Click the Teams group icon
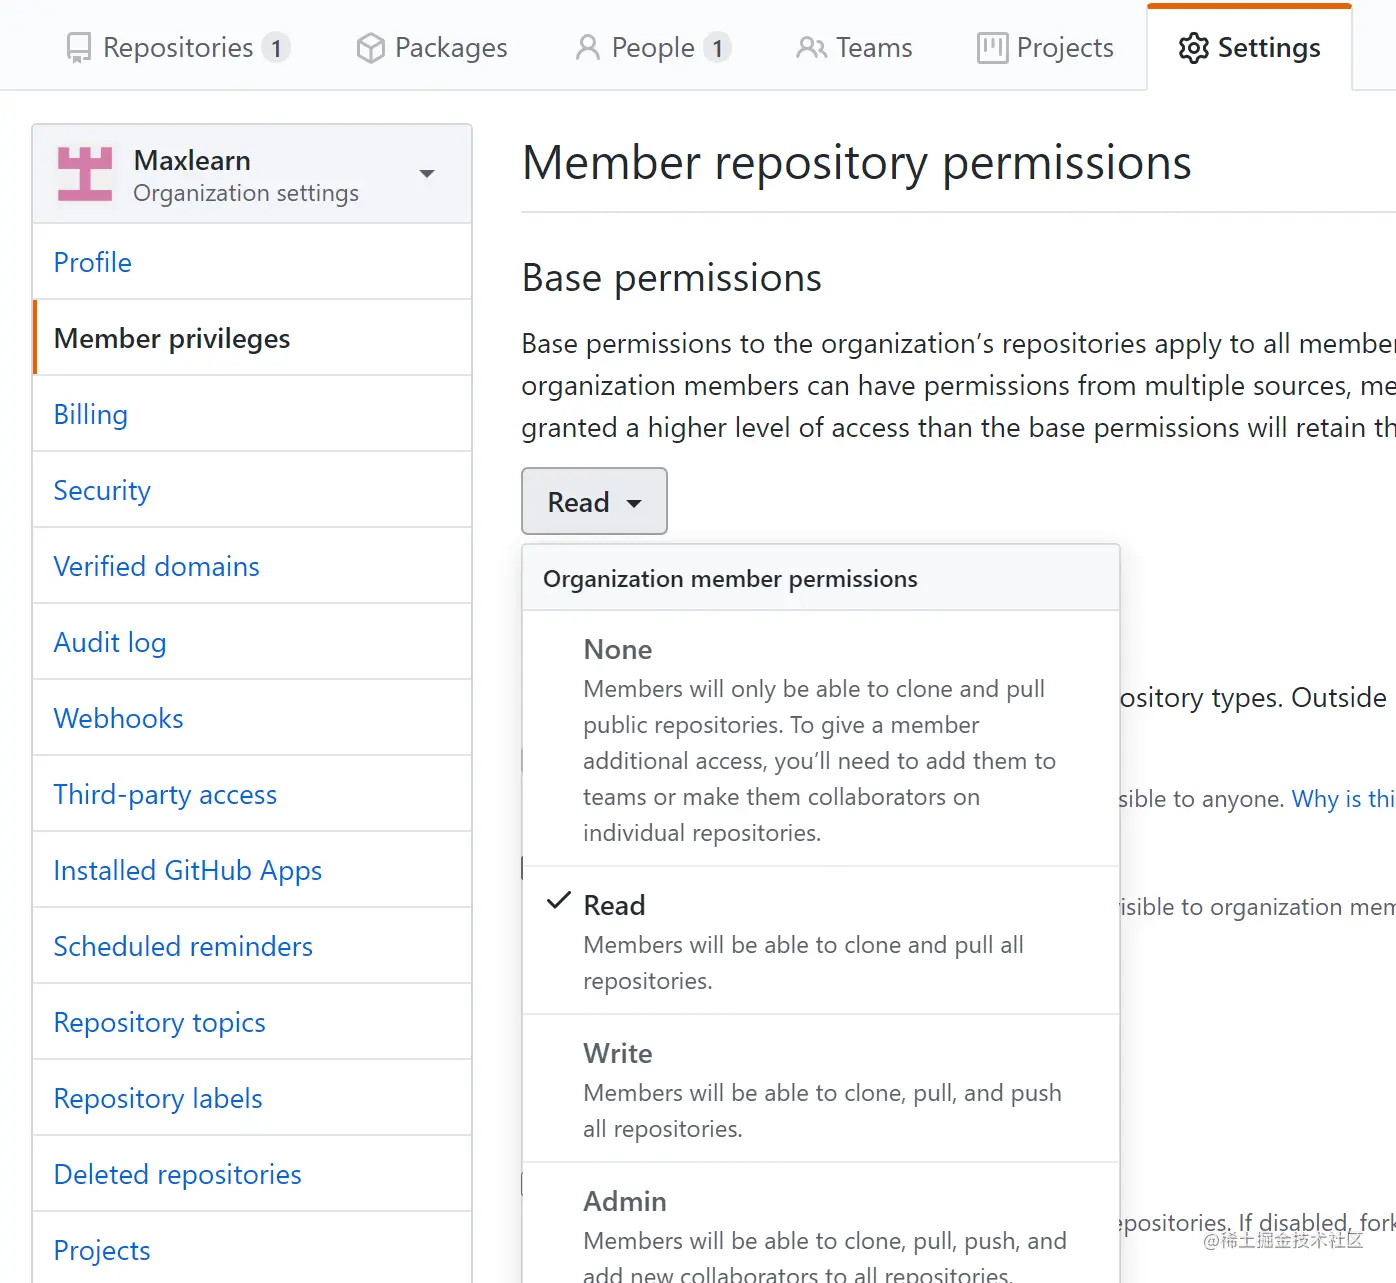 coord(811,48)
